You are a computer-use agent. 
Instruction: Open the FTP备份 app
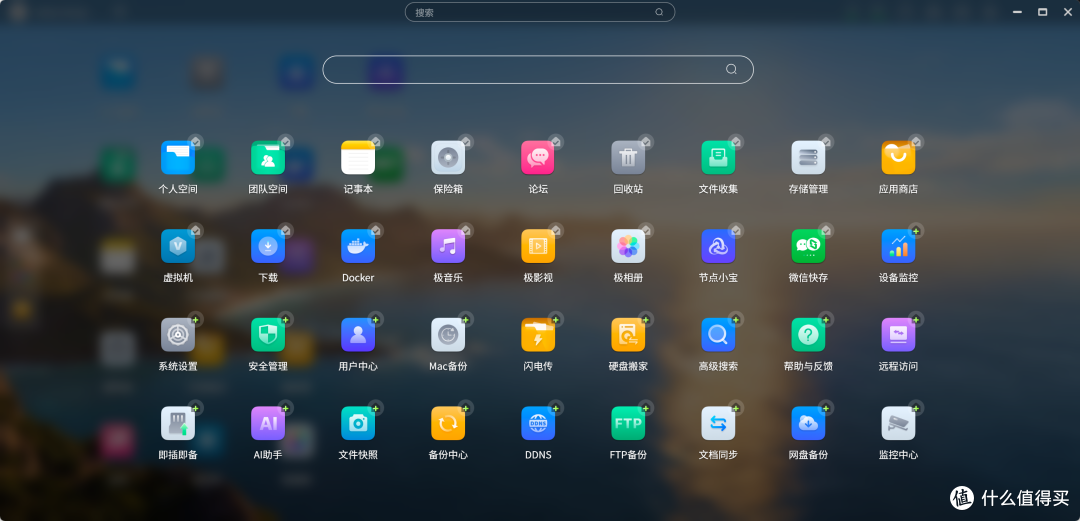click(628, 423)
